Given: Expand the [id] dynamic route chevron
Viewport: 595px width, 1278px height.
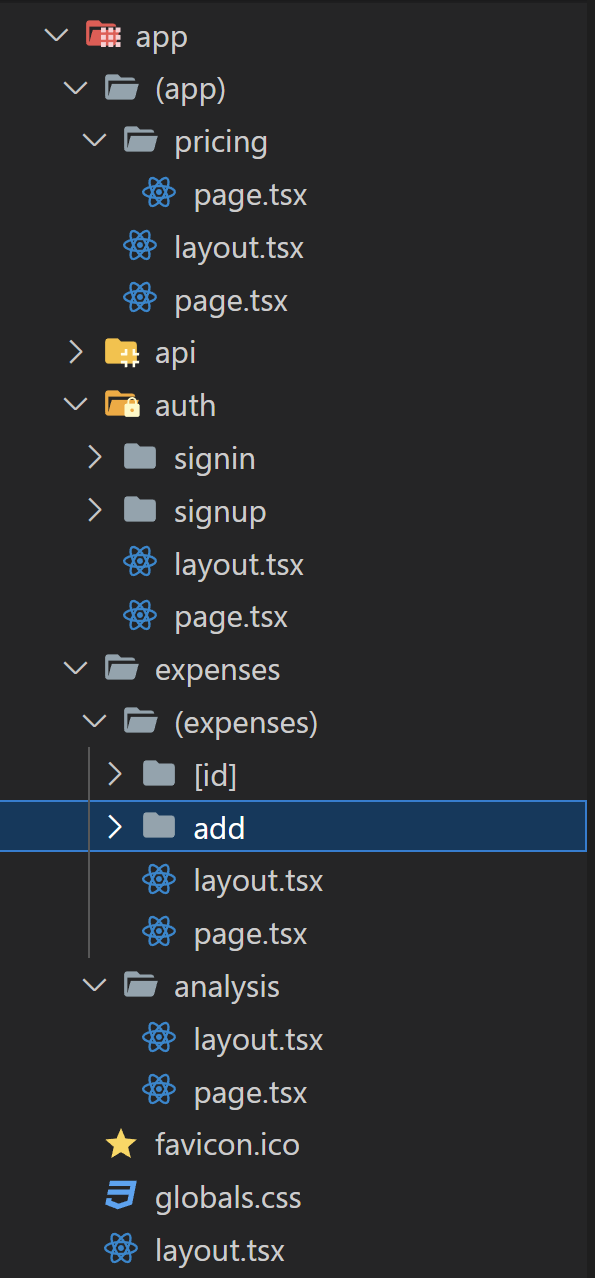Looking at the screenshot, I should click(114, 774).
